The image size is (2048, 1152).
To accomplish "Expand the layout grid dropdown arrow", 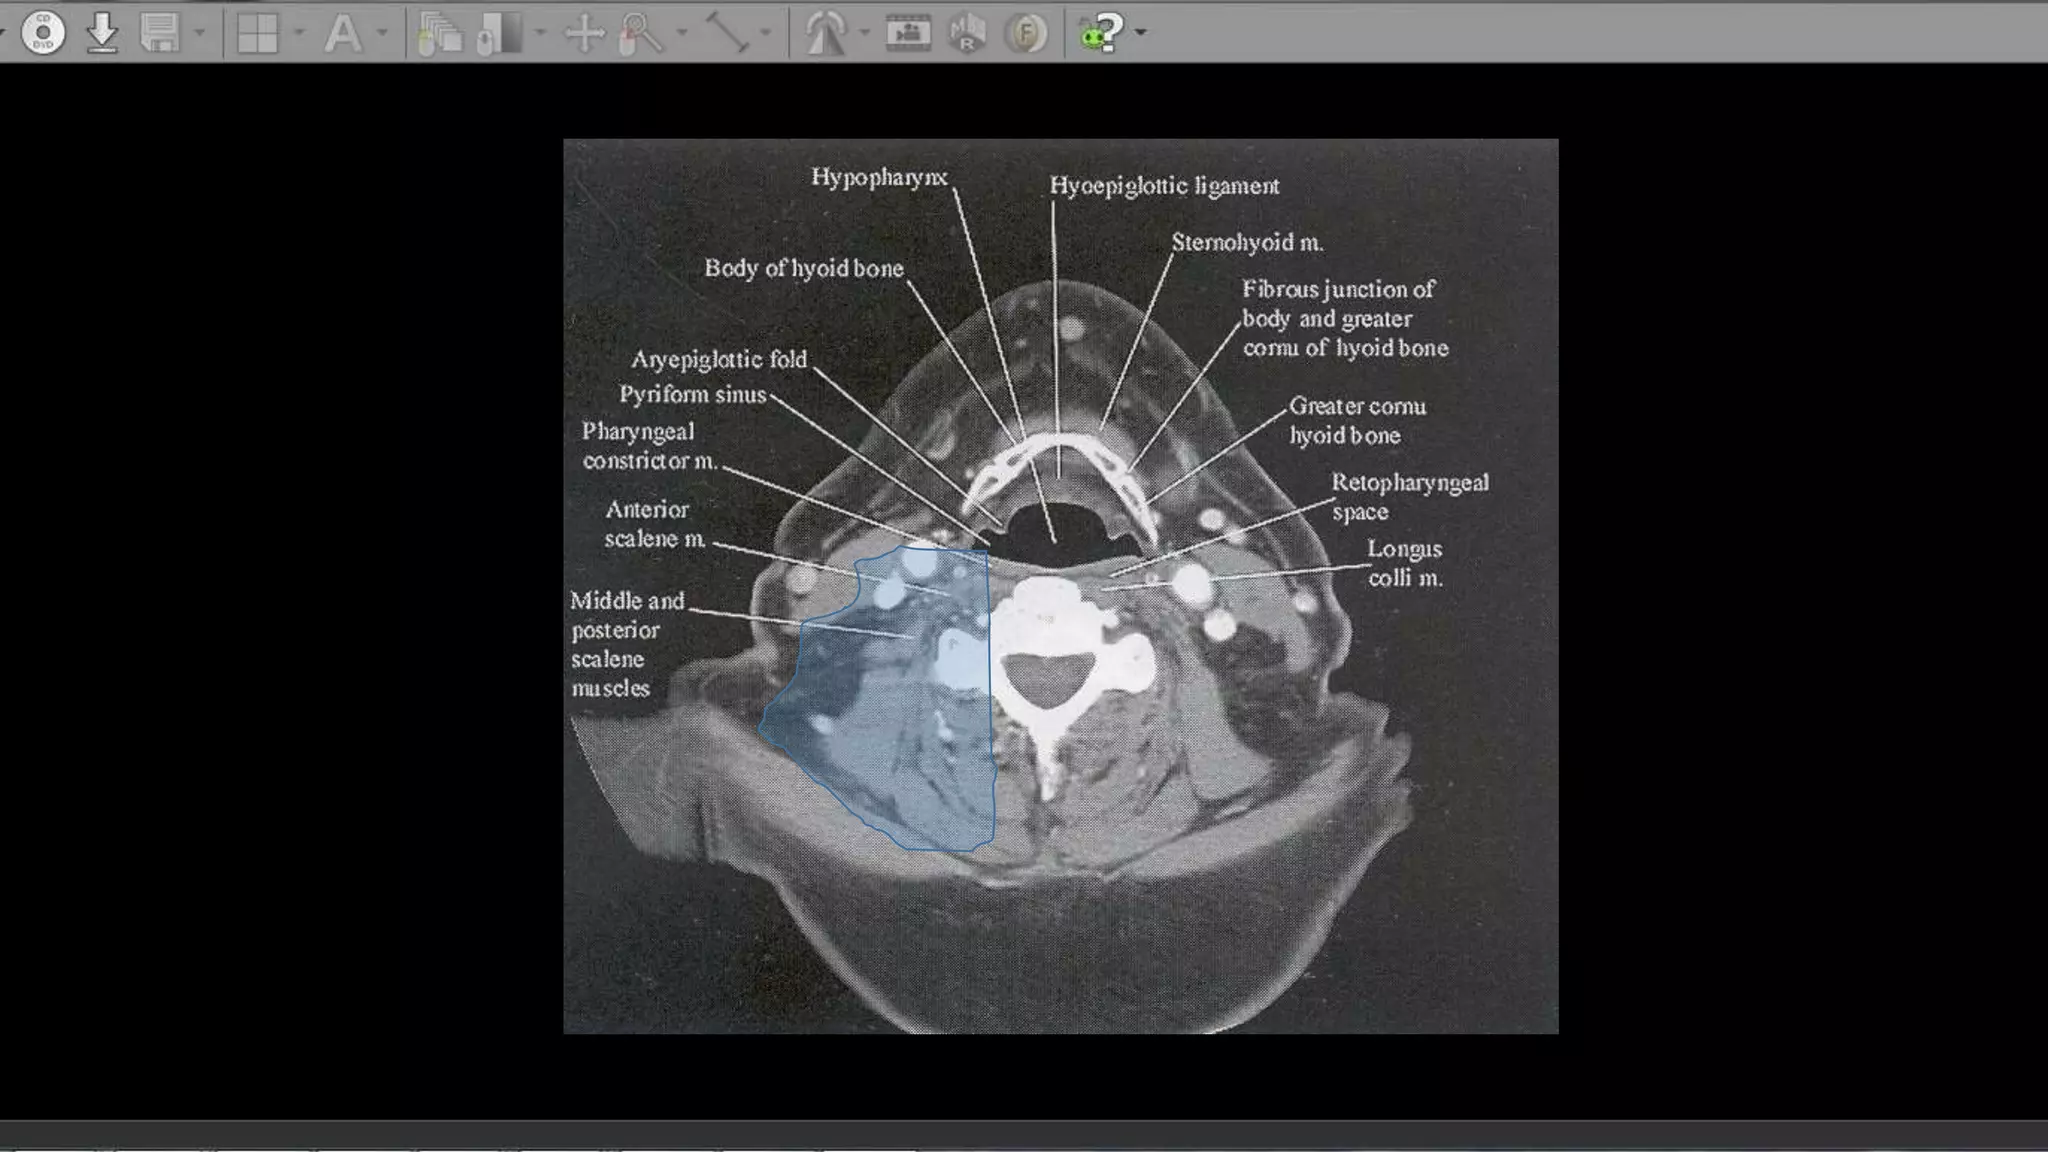I will (298, 33).
